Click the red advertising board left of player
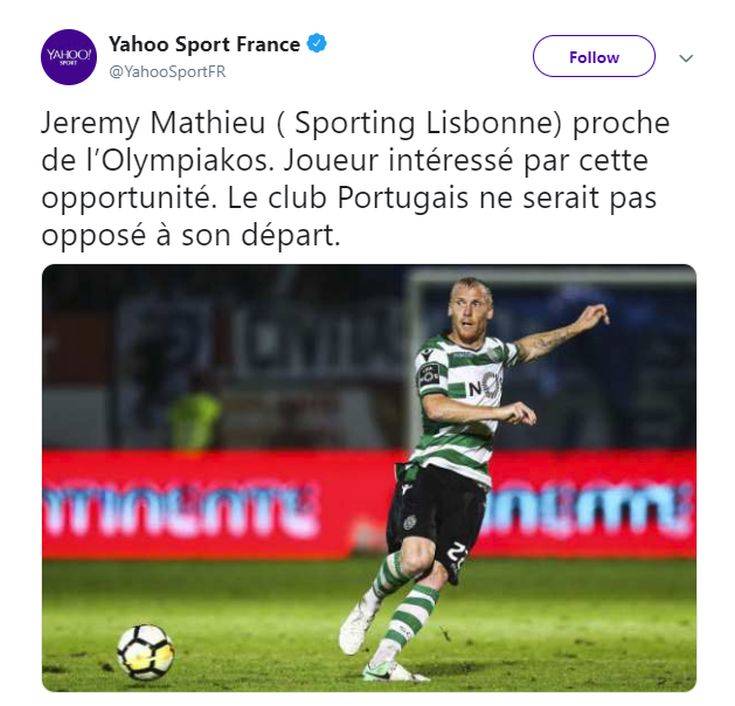735x706 pixels. tap(216, 504)
